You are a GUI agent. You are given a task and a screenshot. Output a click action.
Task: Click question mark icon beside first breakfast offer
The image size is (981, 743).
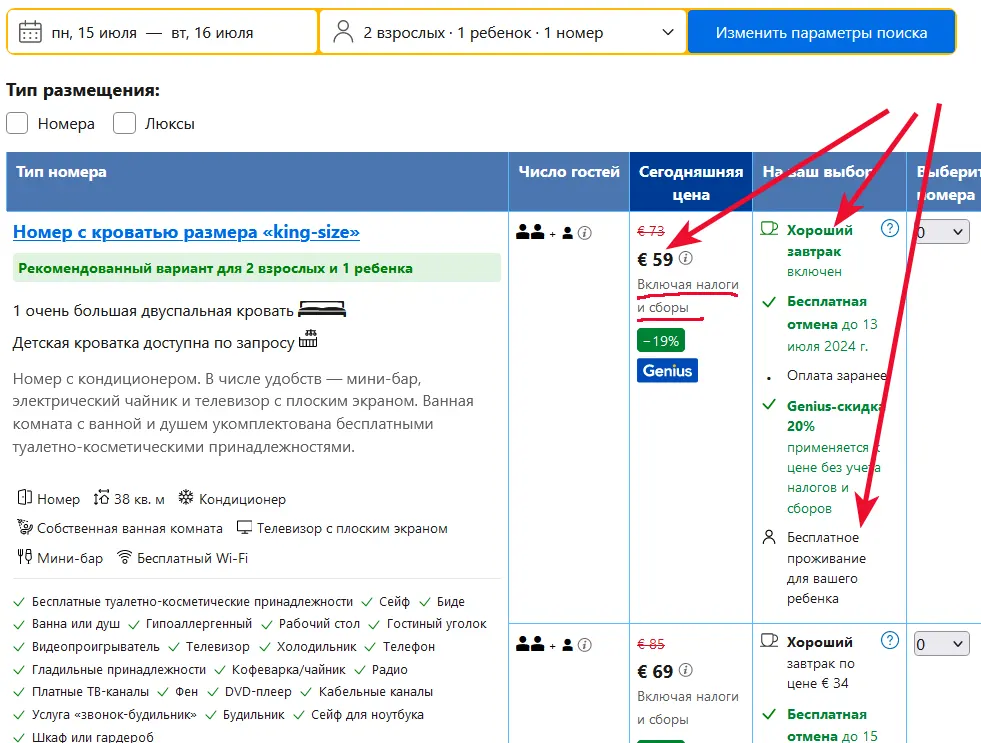tap(889, 229)
